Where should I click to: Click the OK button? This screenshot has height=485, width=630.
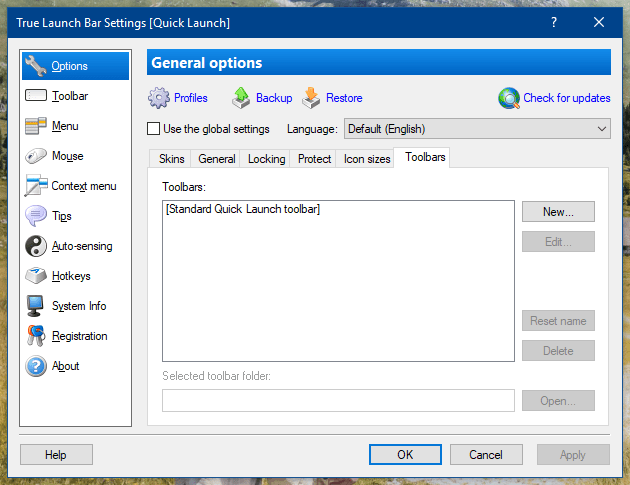[405, 454]
